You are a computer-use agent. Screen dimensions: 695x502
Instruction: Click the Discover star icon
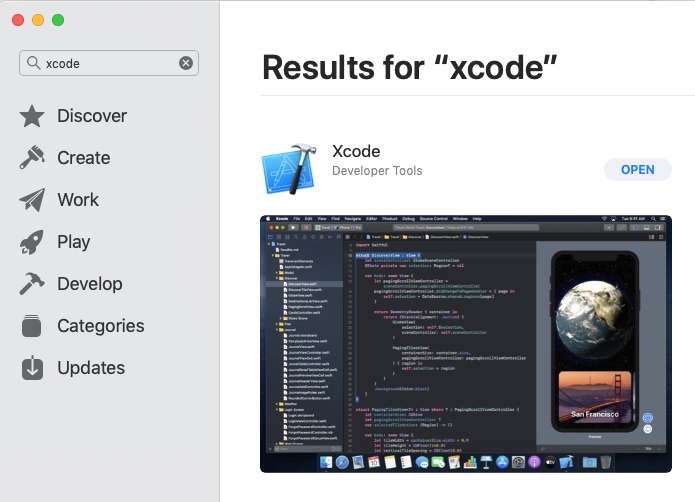(32, 116)
